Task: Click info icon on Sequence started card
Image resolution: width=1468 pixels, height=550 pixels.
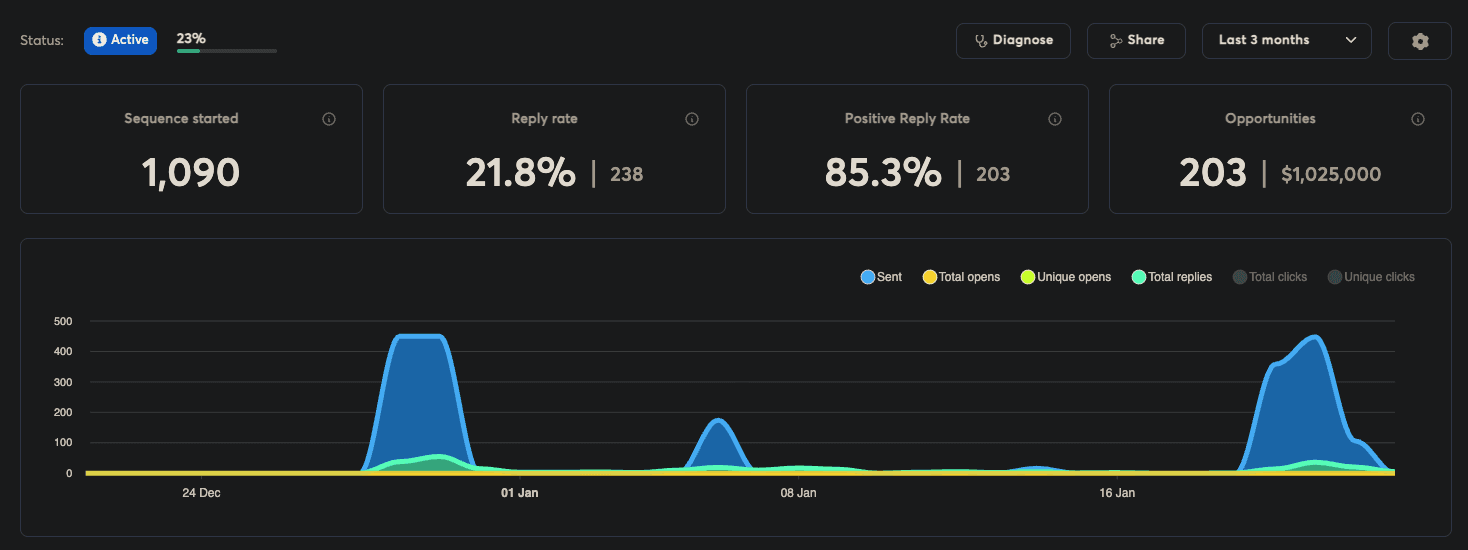Action: 329,119
